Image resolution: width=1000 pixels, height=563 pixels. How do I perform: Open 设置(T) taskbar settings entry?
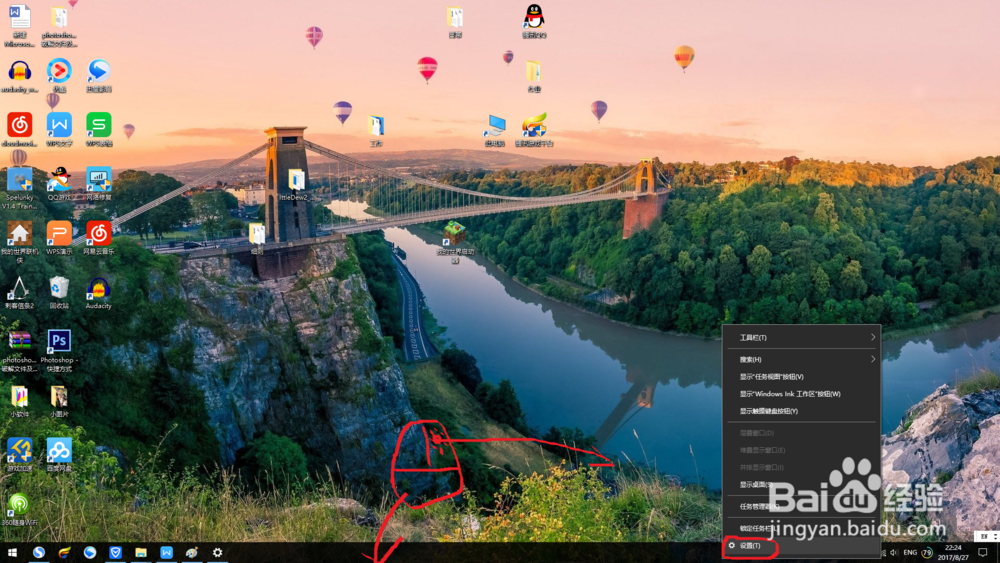click(801, 546)
